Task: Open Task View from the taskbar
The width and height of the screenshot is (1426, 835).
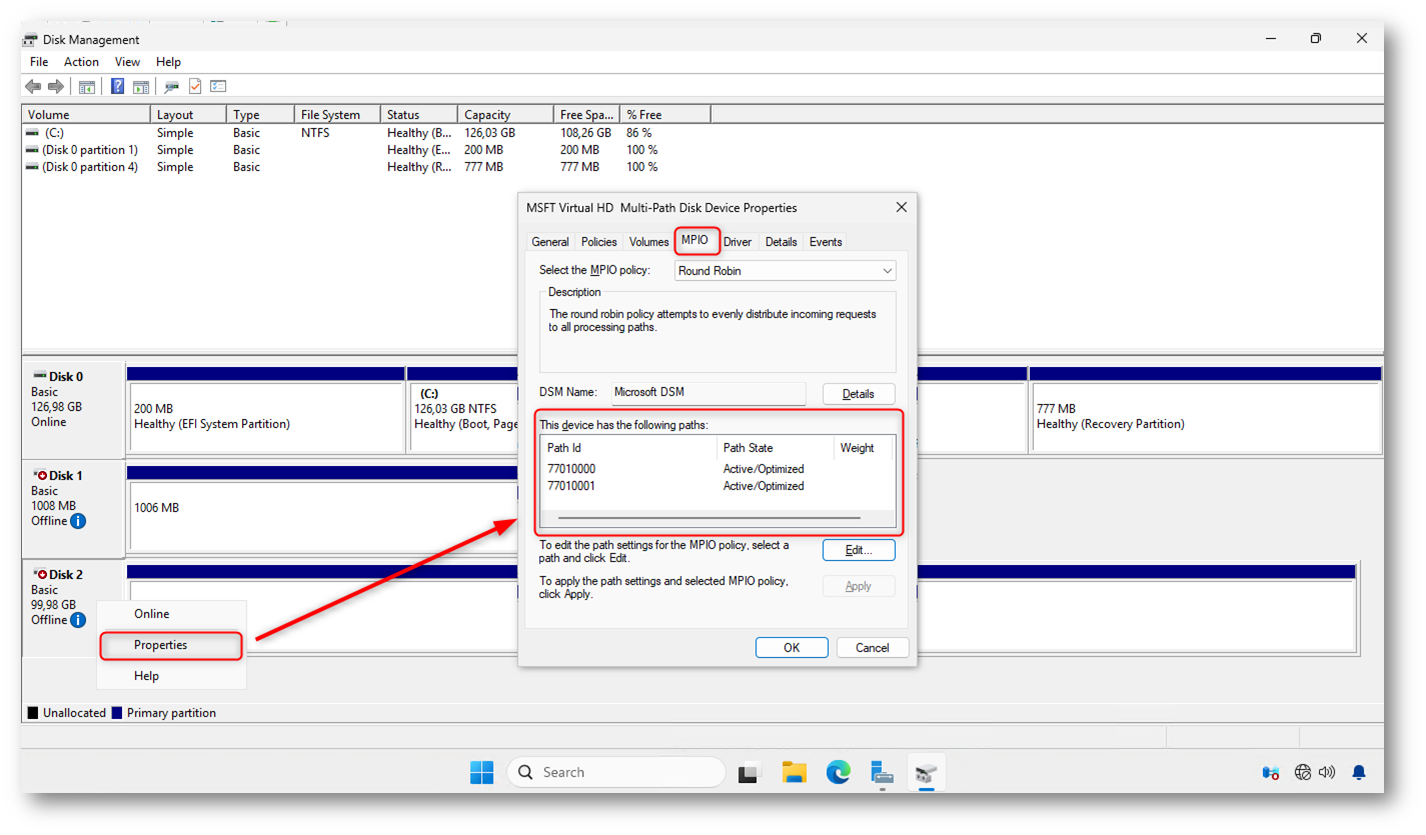Action: (749, 772)
